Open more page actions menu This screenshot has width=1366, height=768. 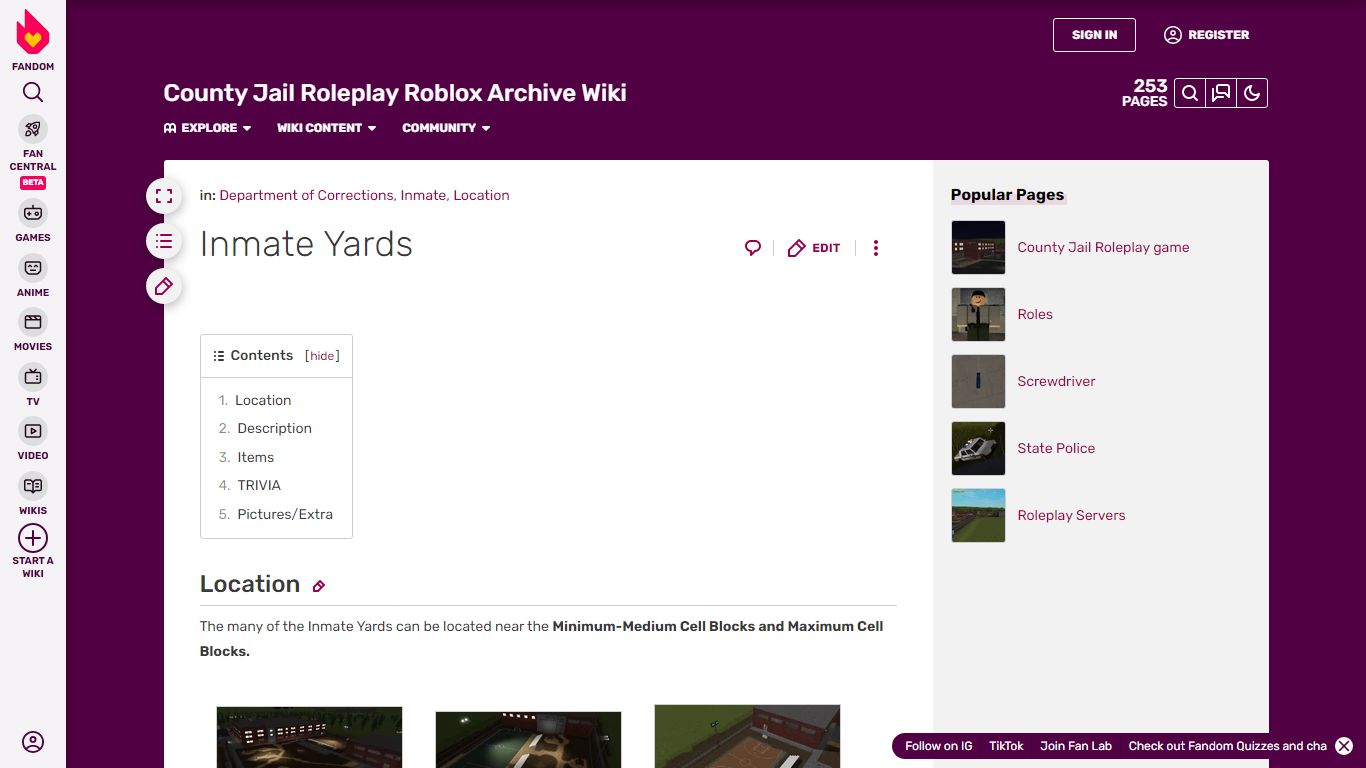pyautogui.click(x=876, y=248)
